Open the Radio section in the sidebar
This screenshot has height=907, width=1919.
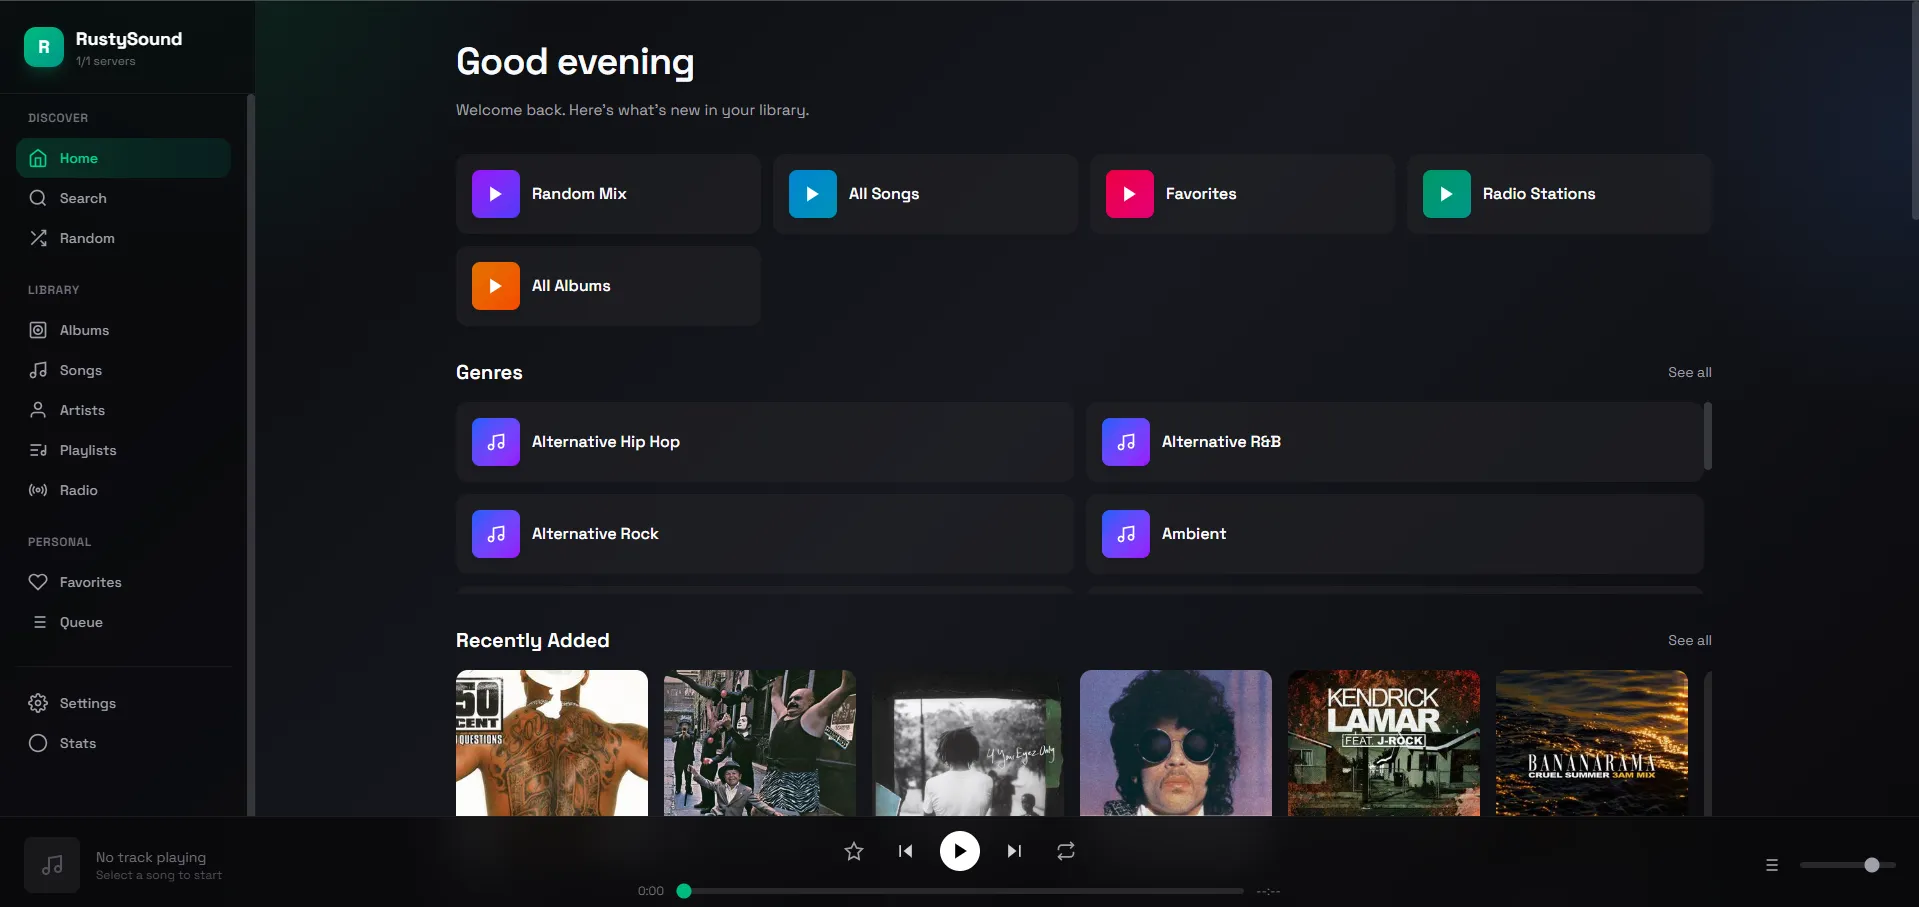click(x=79, y=490)
